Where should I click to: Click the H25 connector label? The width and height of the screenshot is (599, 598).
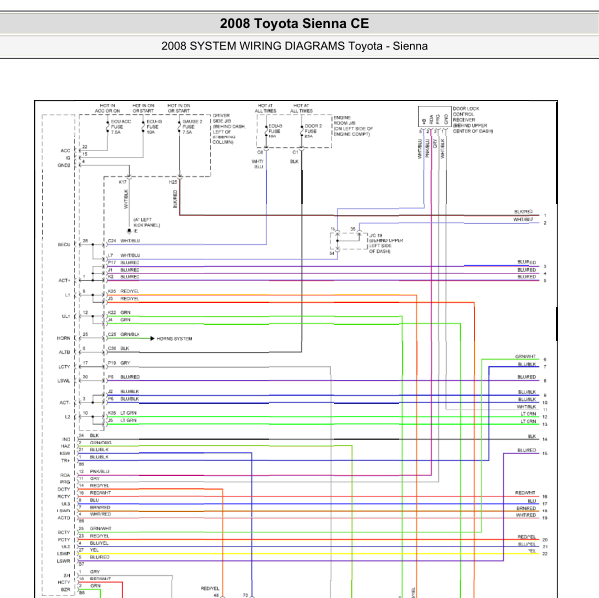pos(173,183)
